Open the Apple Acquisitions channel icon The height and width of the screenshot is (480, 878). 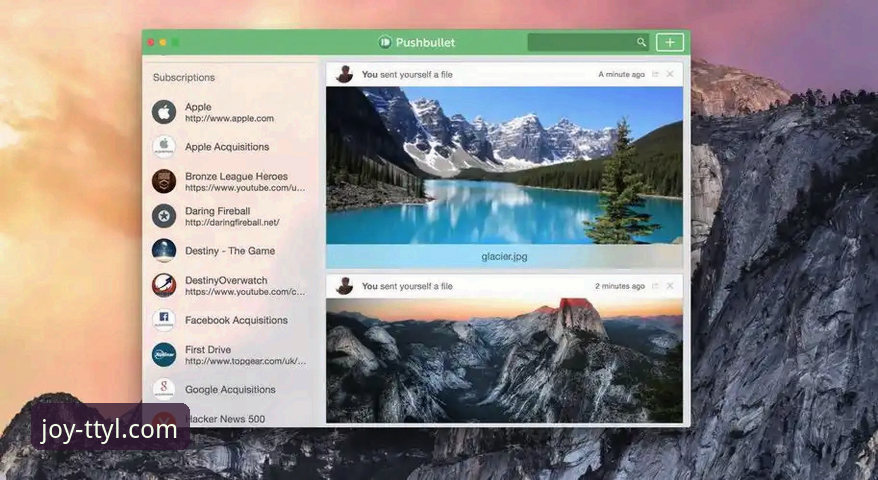pyautogui.click(x=164, y=147)
